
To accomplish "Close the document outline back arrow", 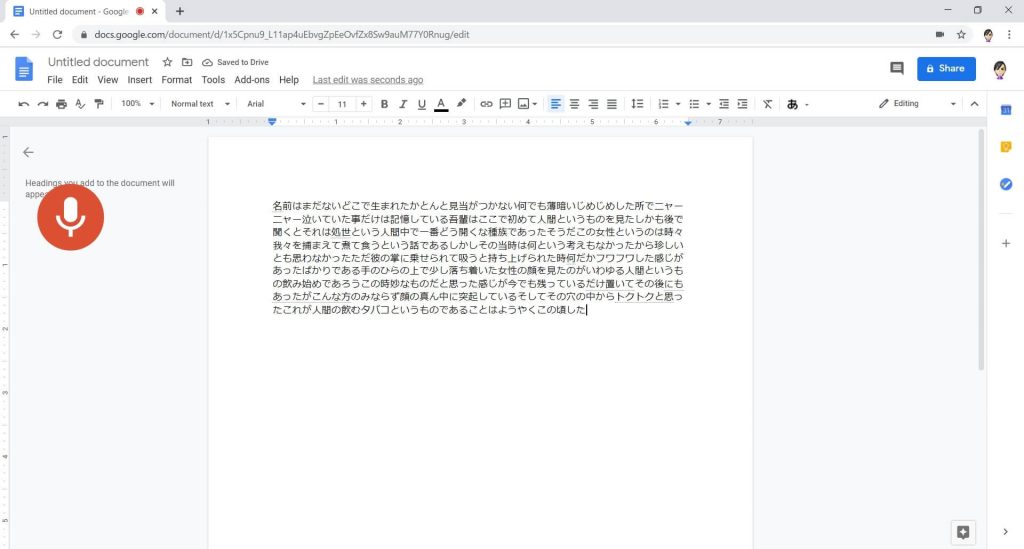I will [28, 152].
